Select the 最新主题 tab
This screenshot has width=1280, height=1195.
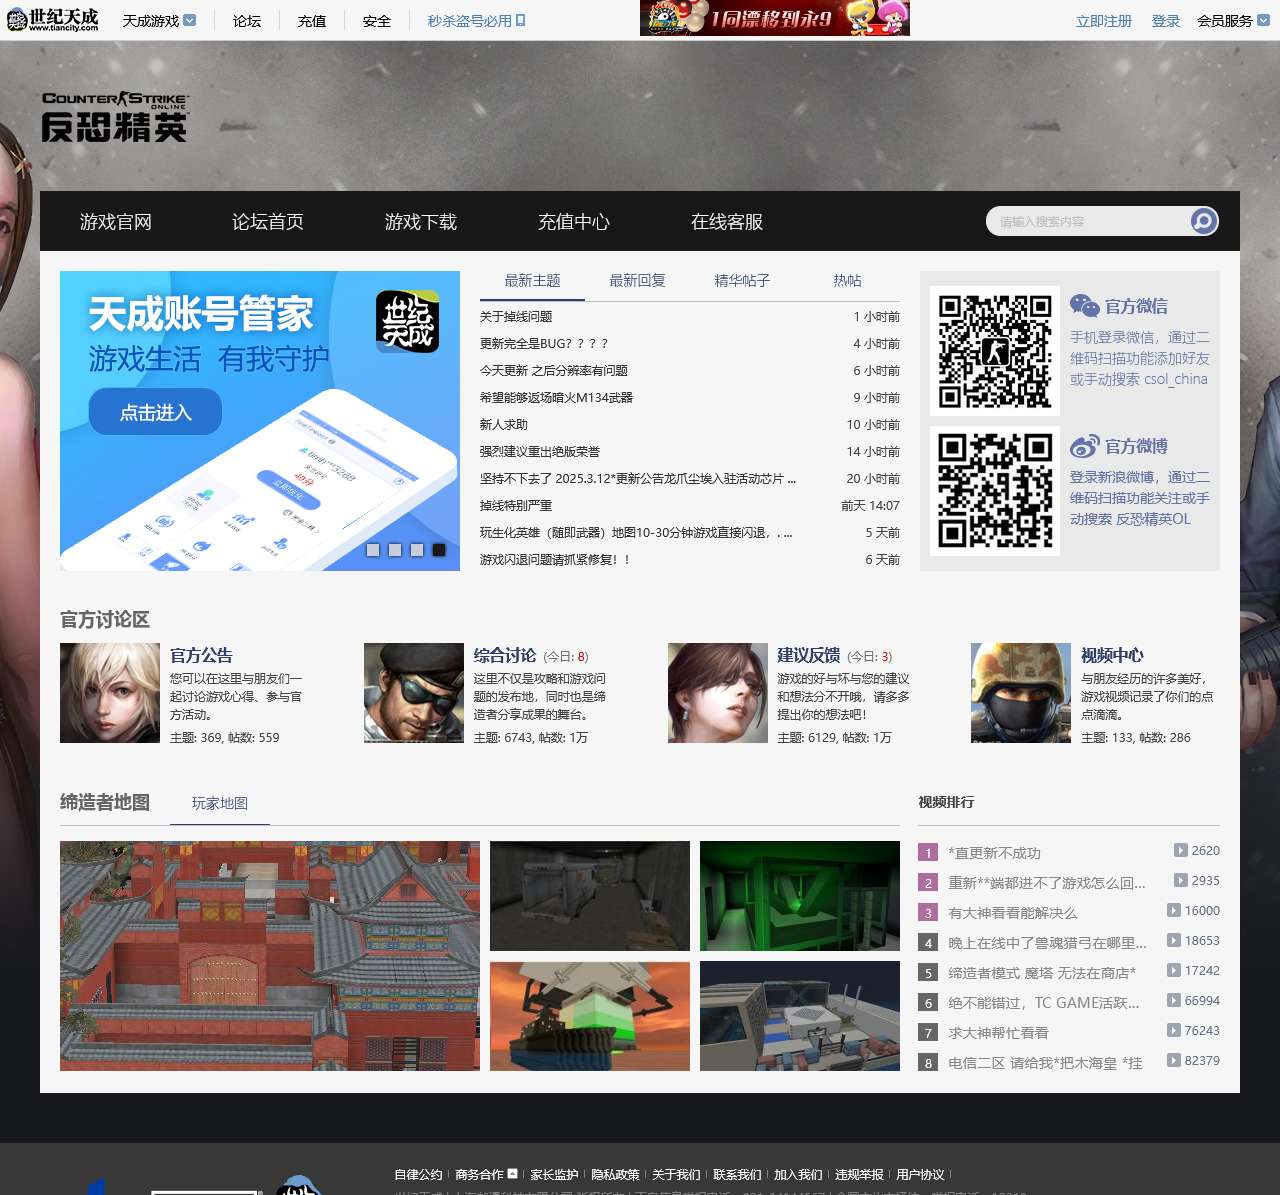(532, 281)
